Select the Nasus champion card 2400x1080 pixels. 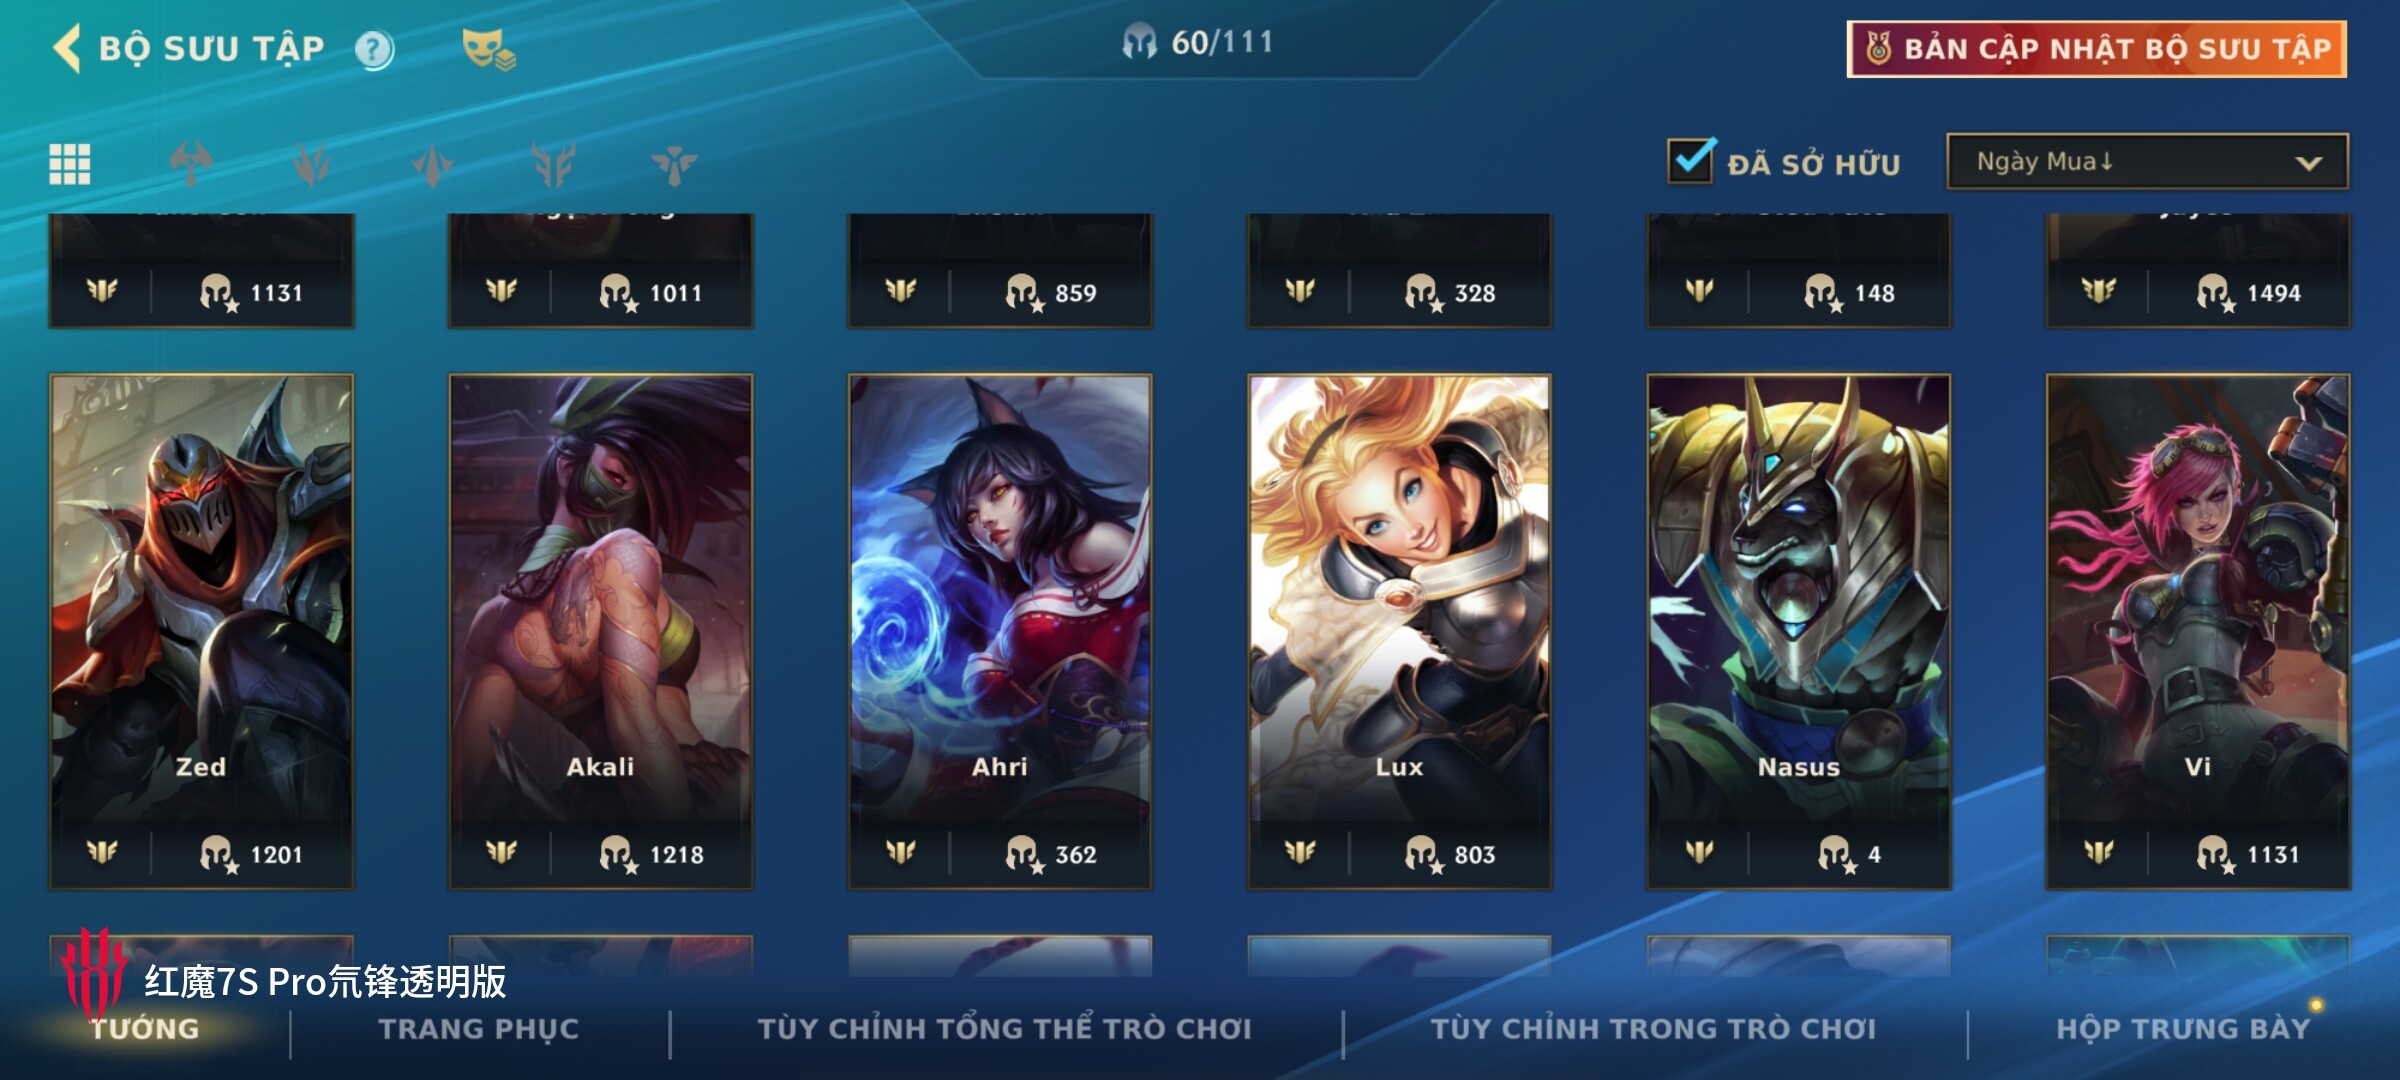click(x=1798, y=632)
